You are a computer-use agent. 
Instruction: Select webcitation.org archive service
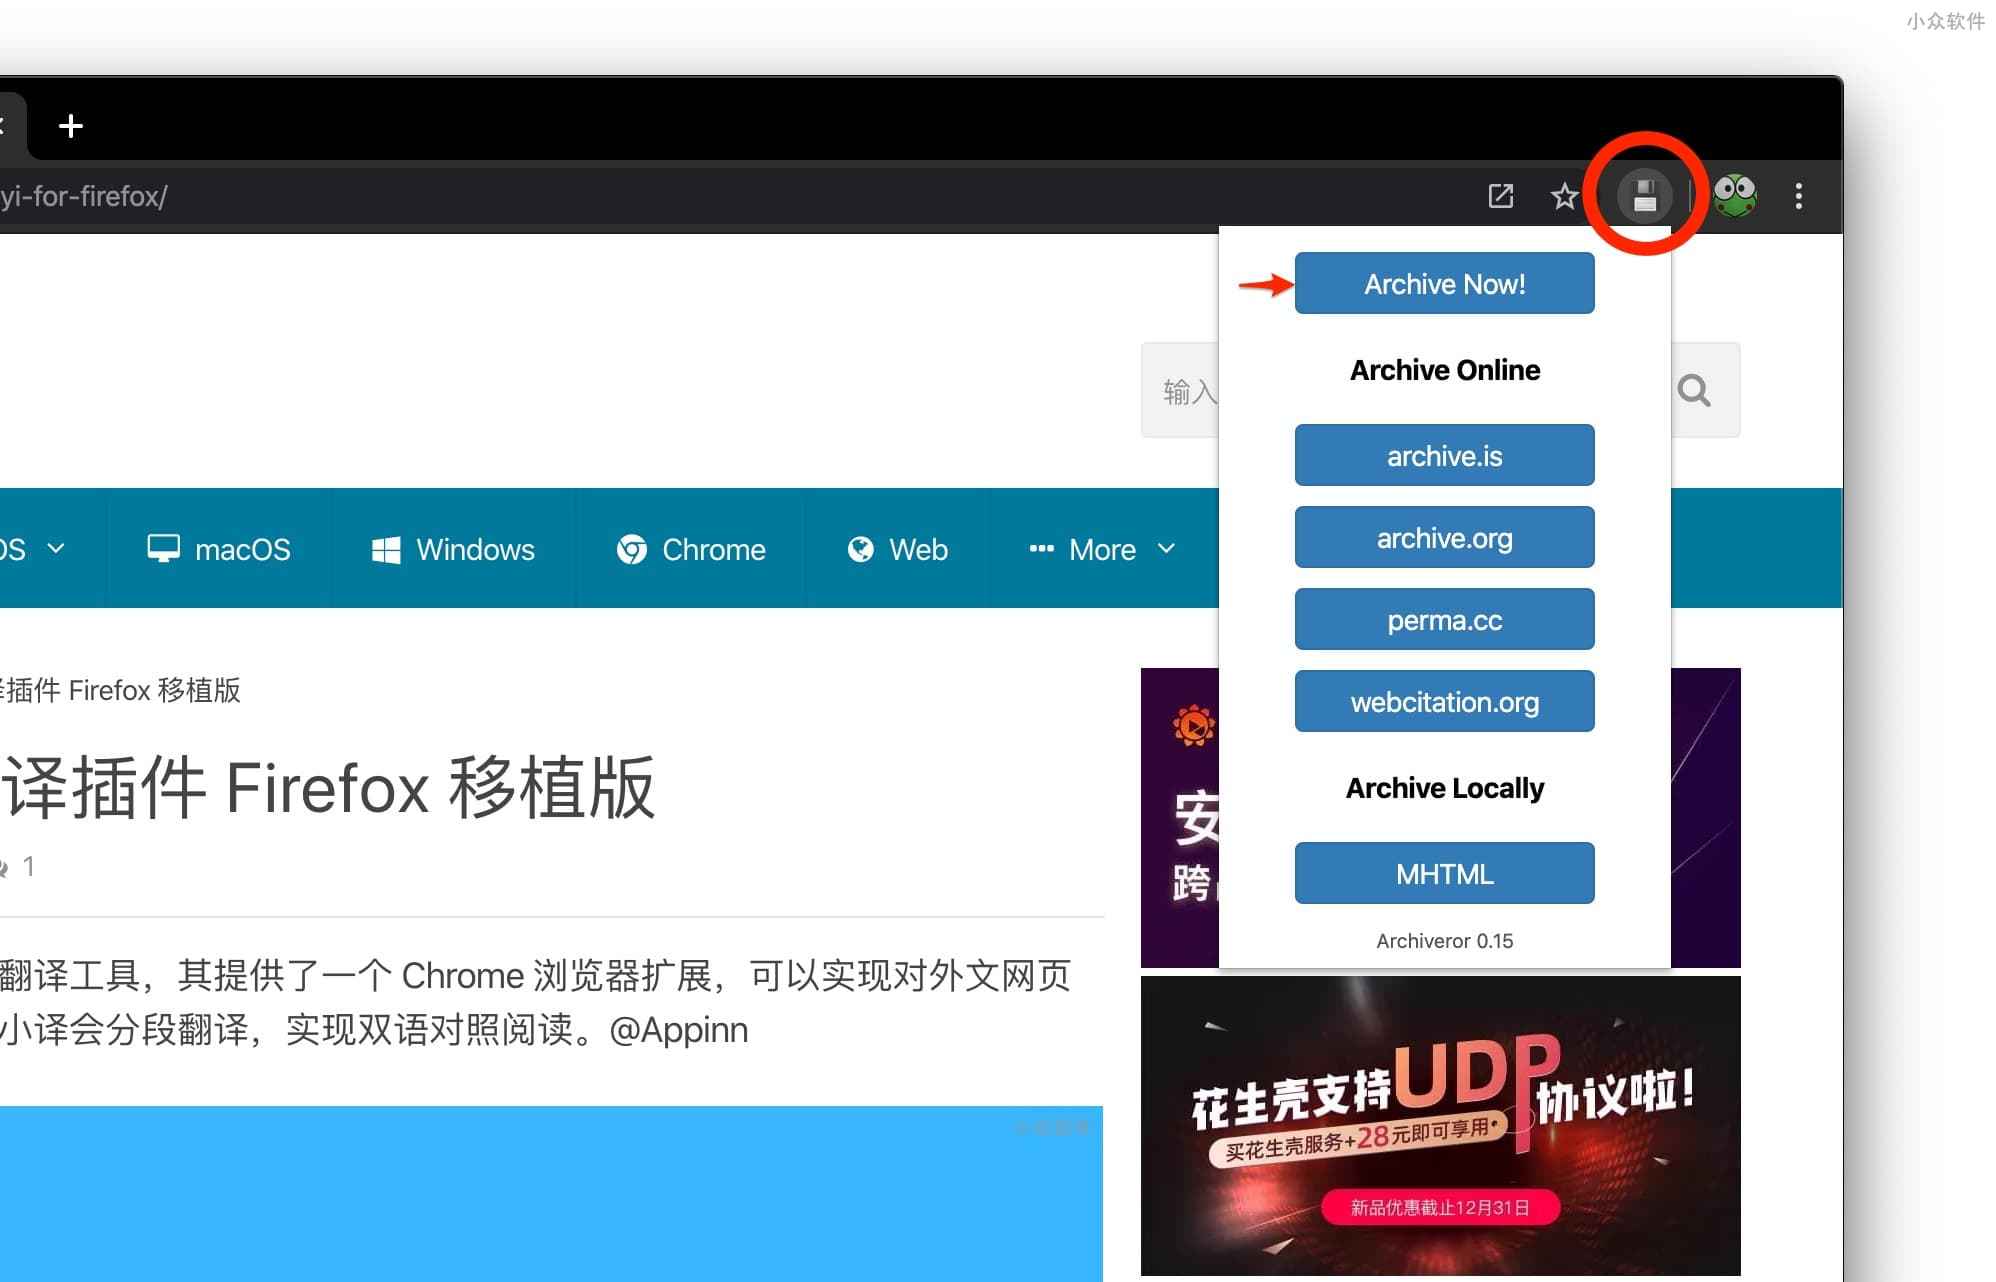coord(1443,703)
